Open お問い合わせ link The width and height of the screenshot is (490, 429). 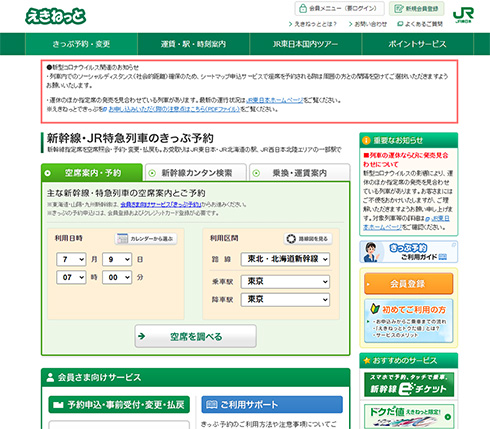pyautogui.click(x=368, y=24)
